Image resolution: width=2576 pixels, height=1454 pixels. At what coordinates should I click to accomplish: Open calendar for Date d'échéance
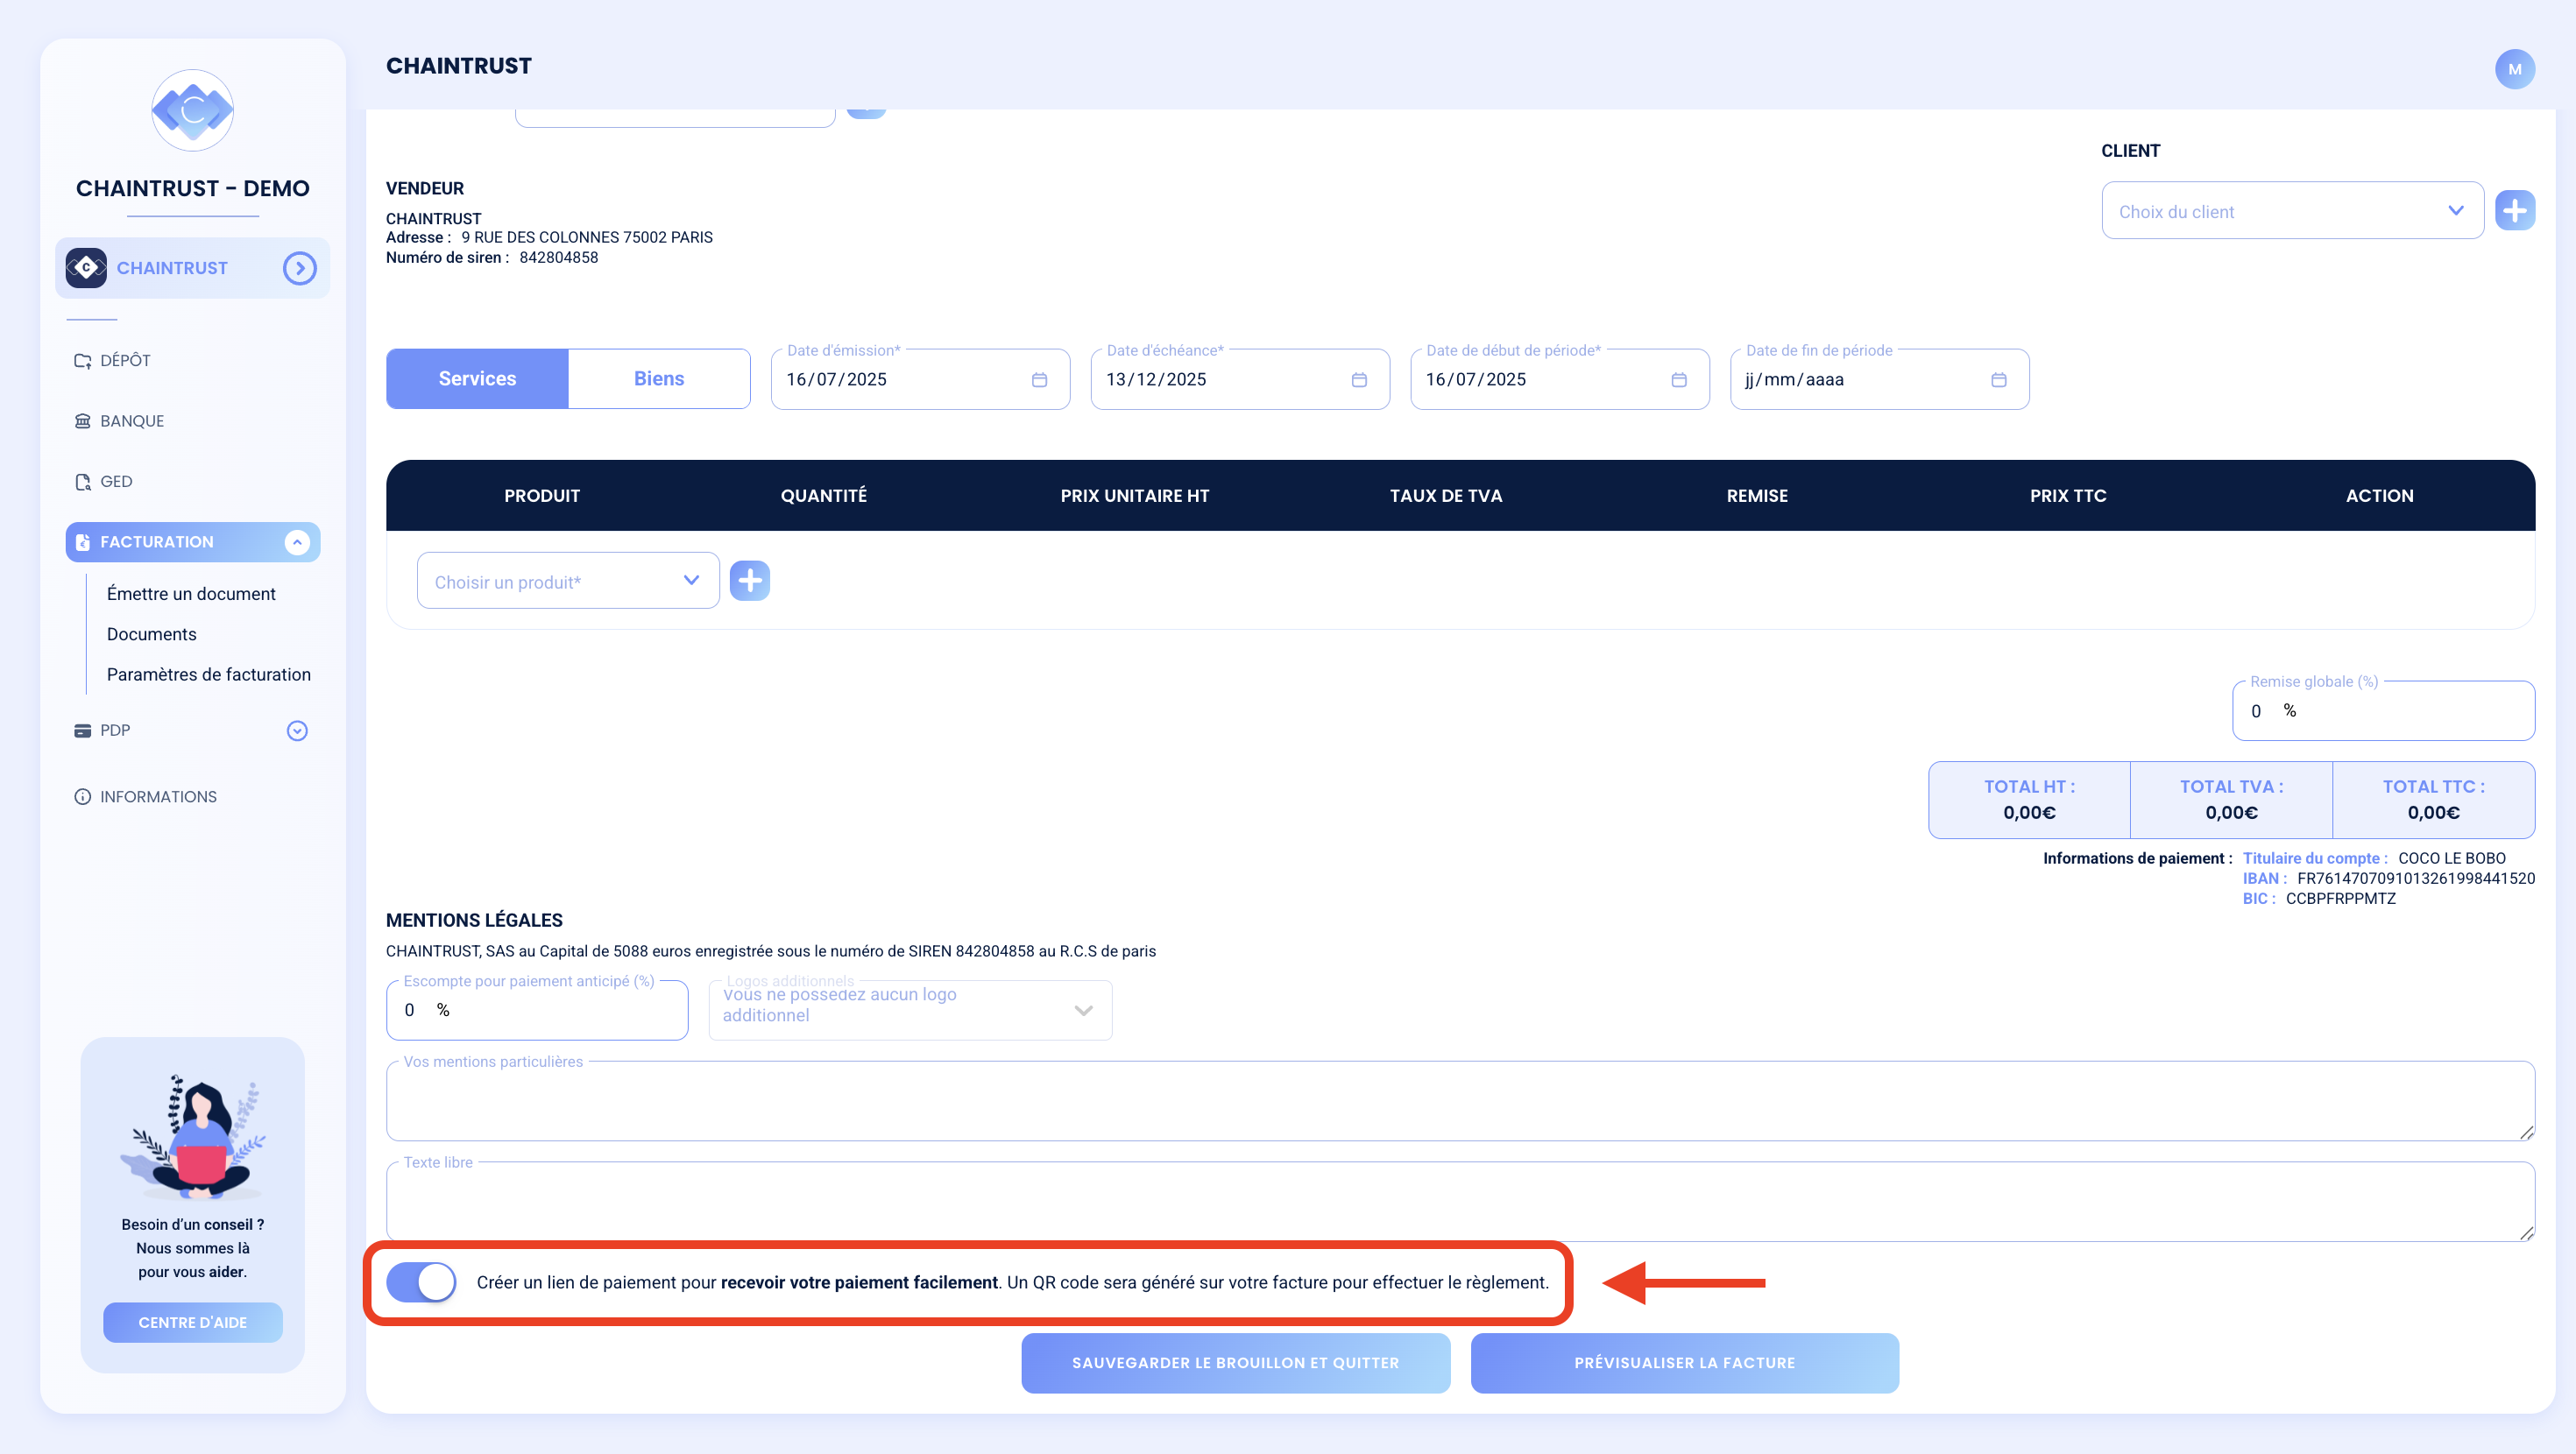1359,380
